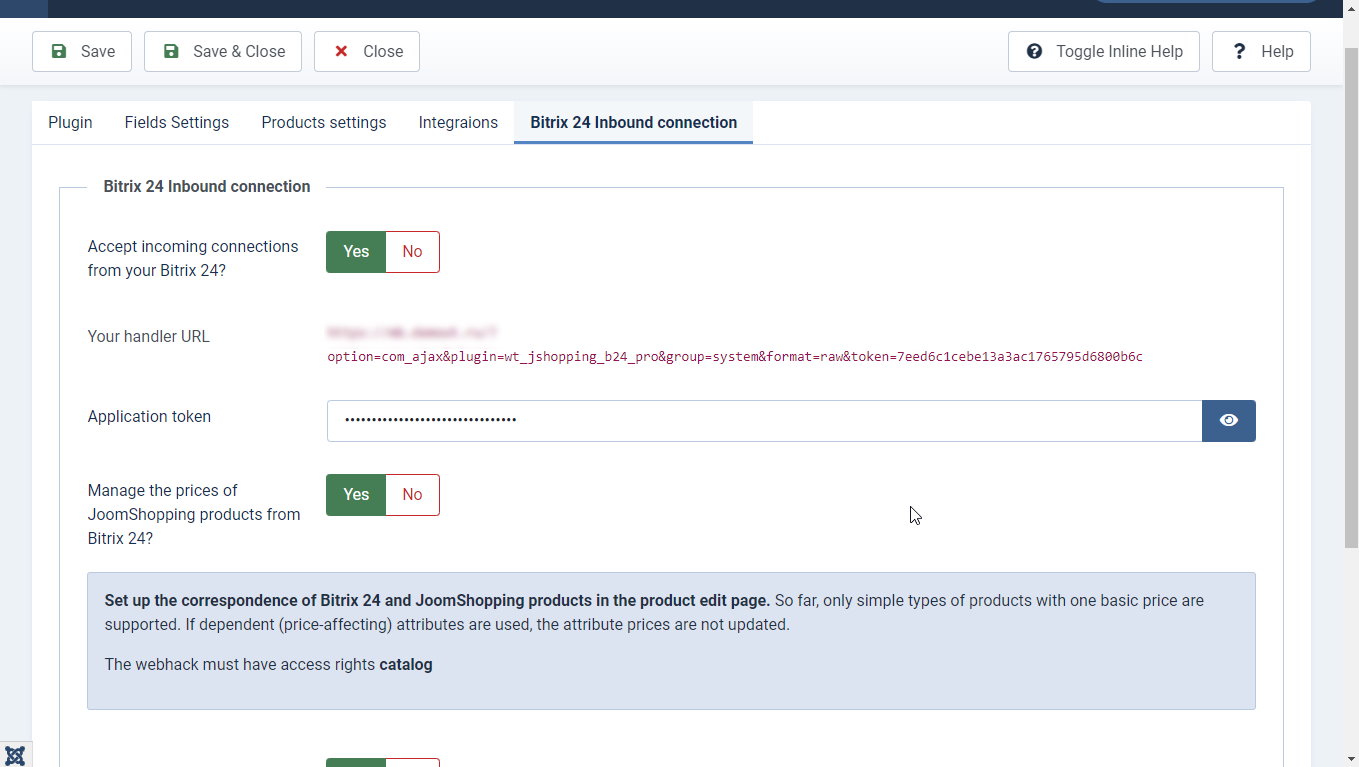Switch to the Plugin tab
The height and width of the screenshot is (767, 1359).
pyautogui.click(x=70, y=122)
